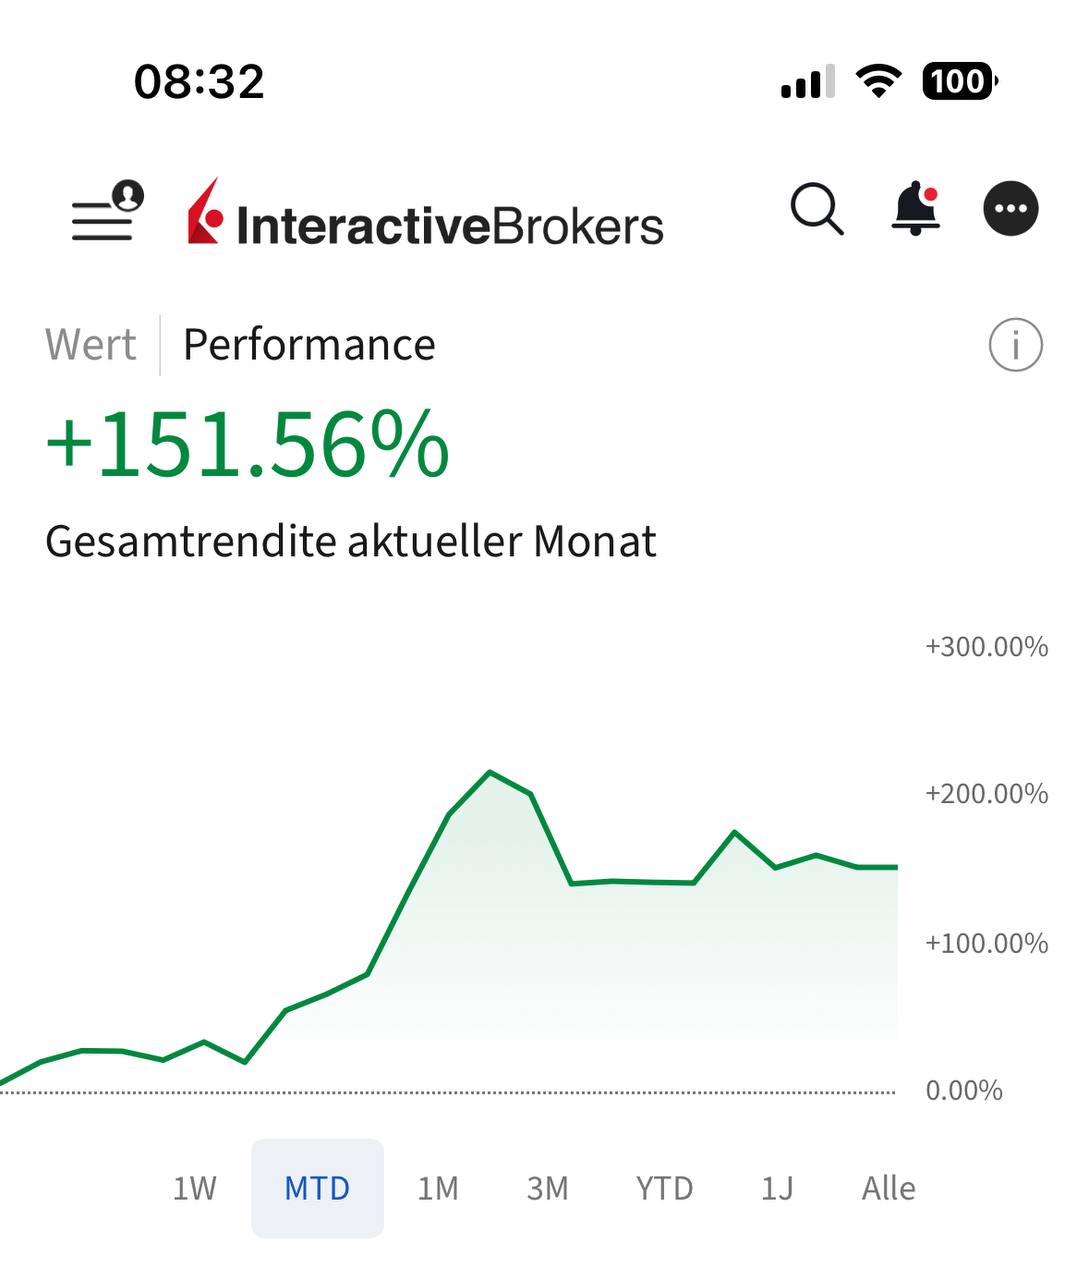
Task: Tap the Wi-Fi status icon
Action: 878,81
